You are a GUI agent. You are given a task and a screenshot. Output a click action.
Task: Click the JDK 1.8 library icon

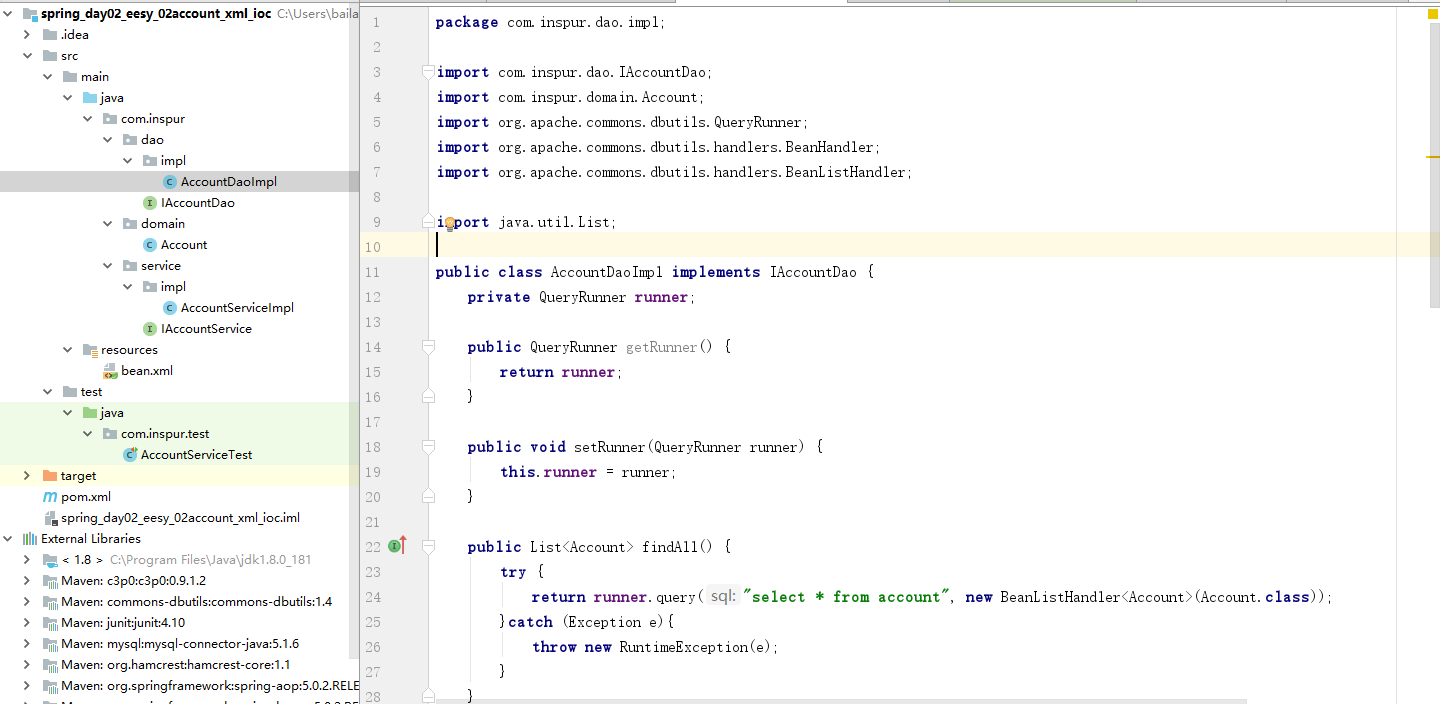(x=50, y=560)
